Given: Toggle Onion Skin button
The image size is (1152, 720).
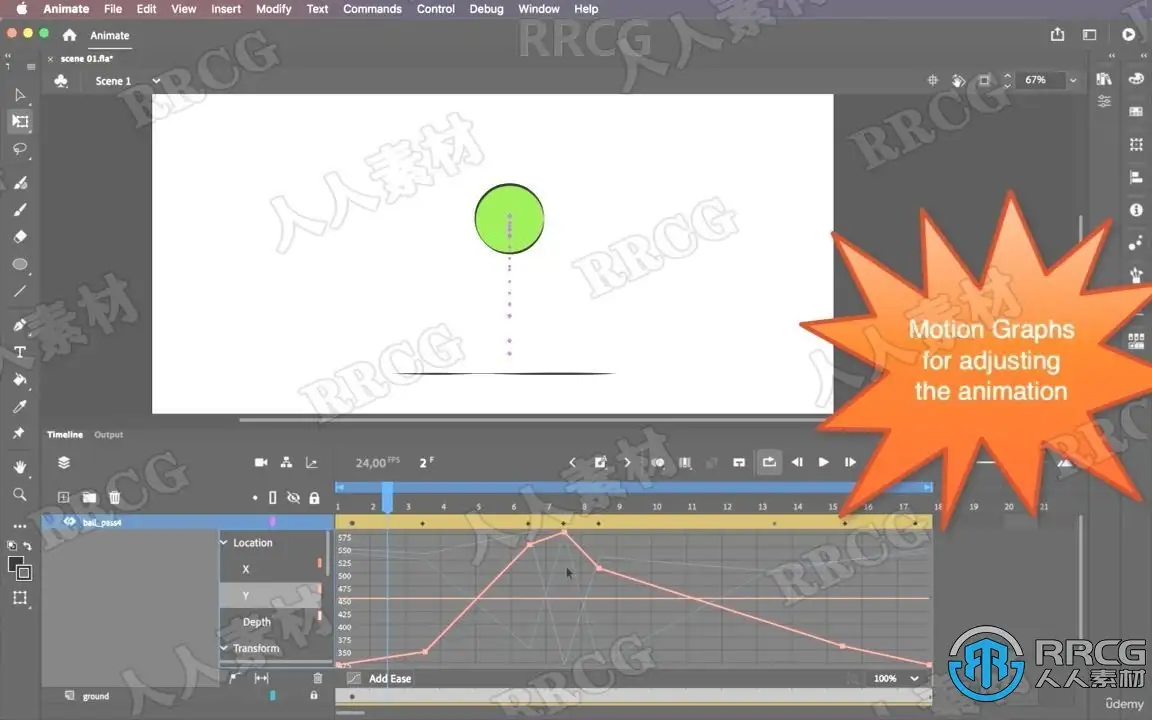Looking at the screenshot, I should (658, 462).
